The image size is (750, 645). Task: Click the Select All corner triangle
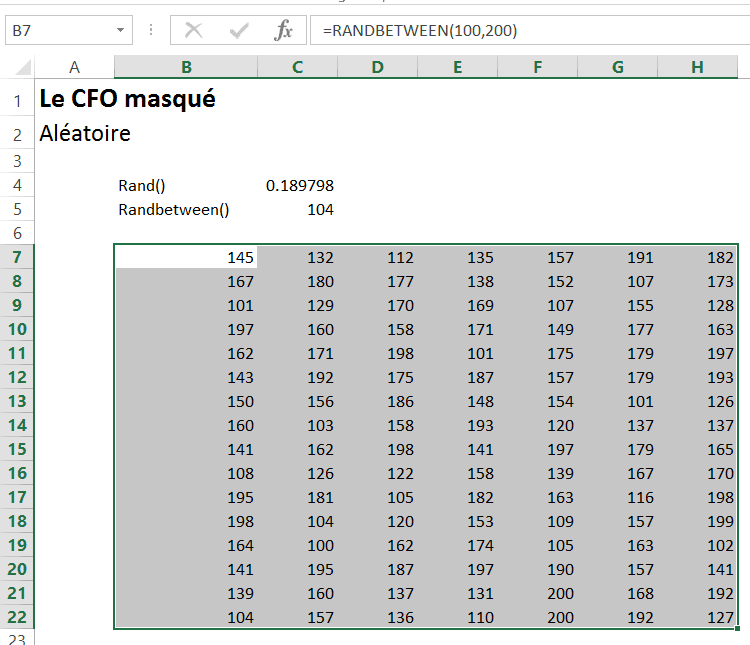coord(25,68)
